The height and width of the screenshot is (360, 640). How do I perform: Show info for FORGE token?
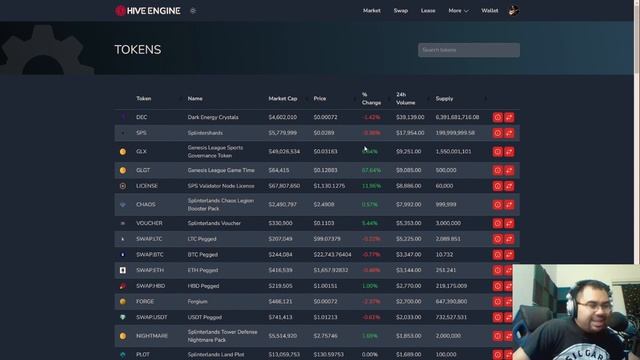tap(498, 302)
